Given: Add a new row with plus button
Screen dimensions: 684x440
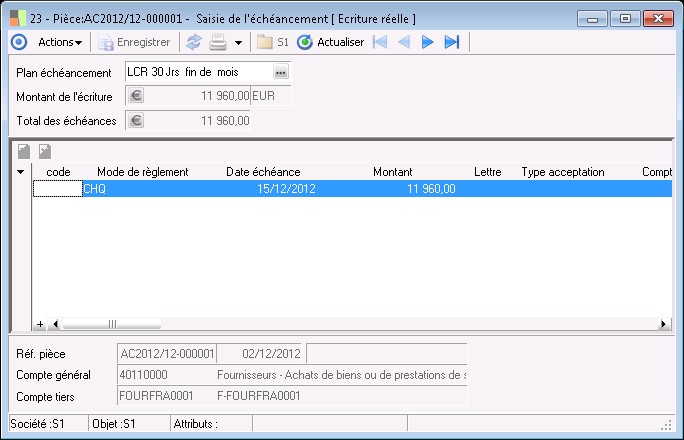Looking at the screenshot, I should coord(40,324).
